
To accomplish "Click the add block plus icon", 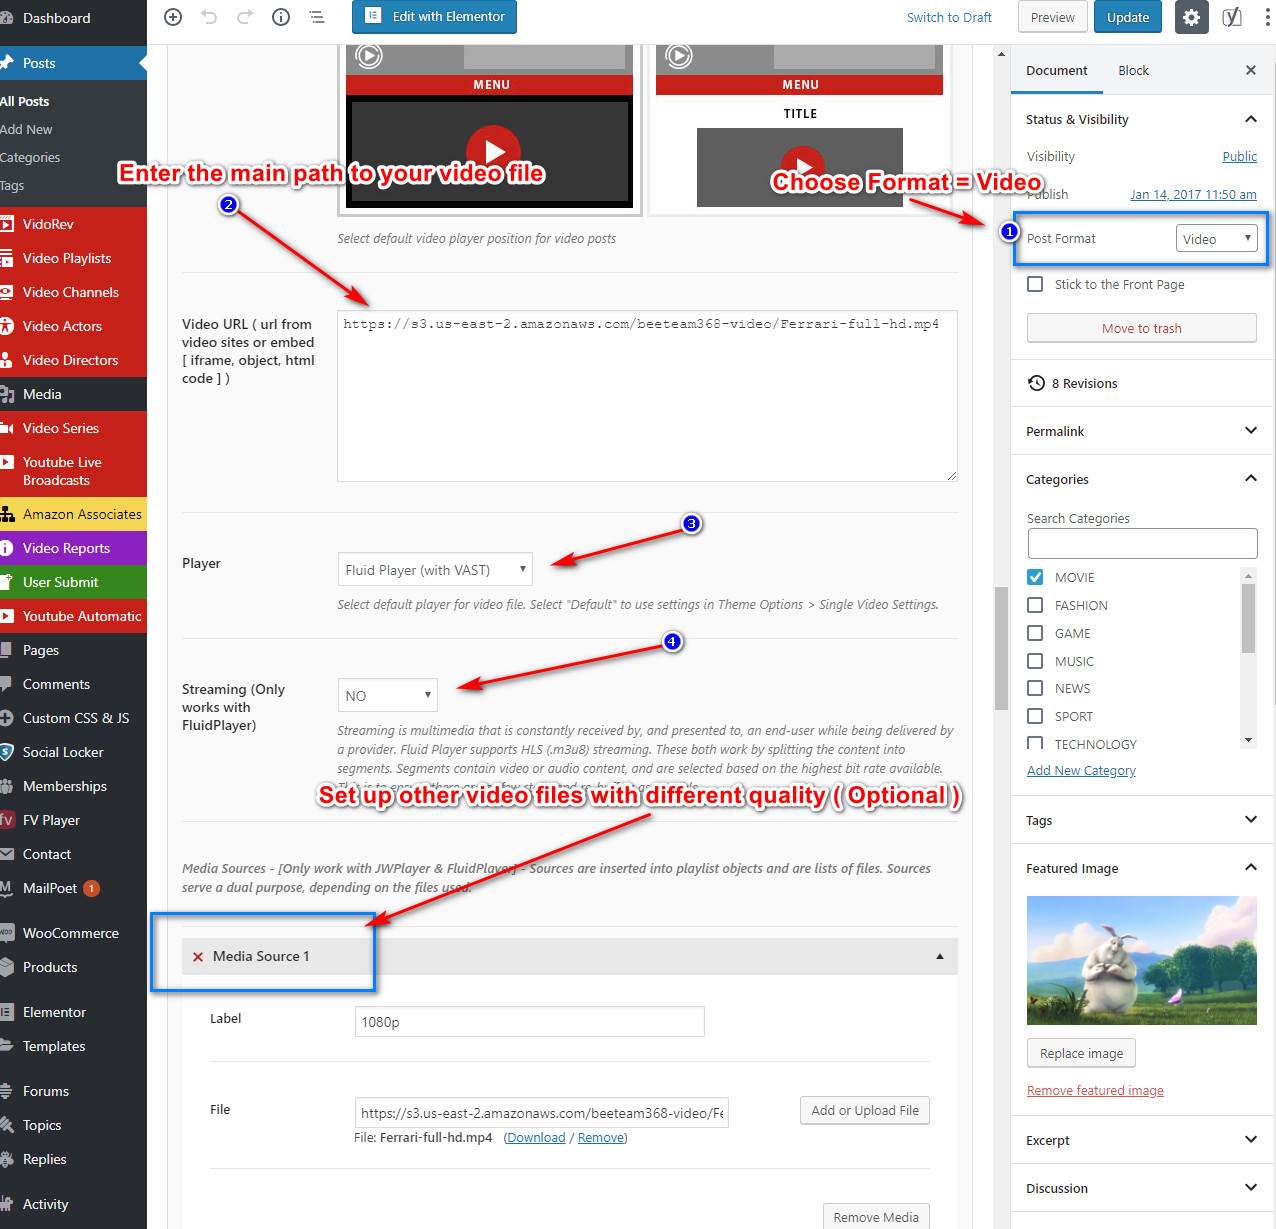I will 173,17.
